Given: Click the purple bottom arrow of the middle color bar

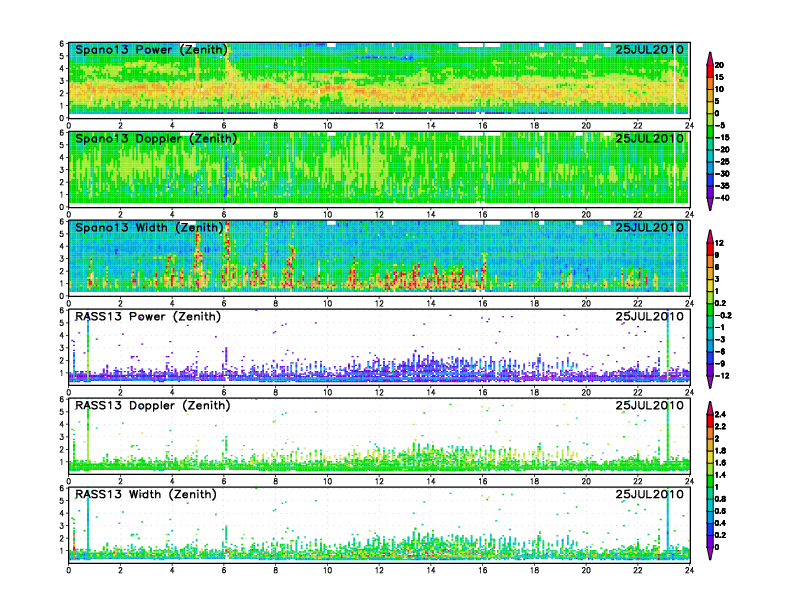Looking at the screenshot, I should point(710,382).
